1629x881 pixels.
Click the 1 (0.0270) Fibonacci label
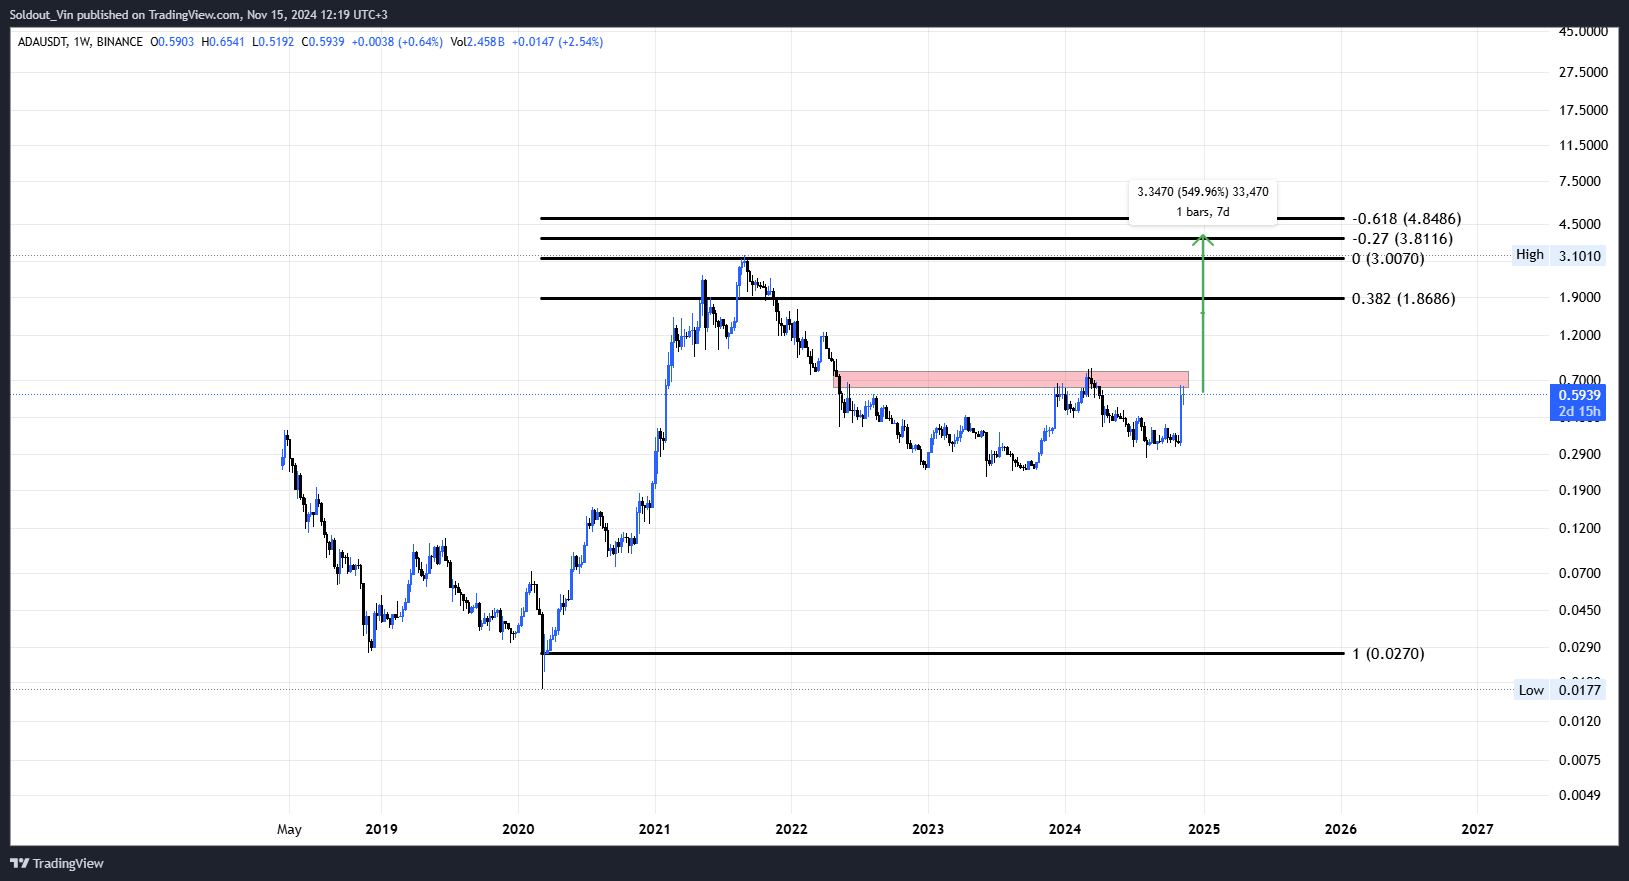[x=1388, y=654]
